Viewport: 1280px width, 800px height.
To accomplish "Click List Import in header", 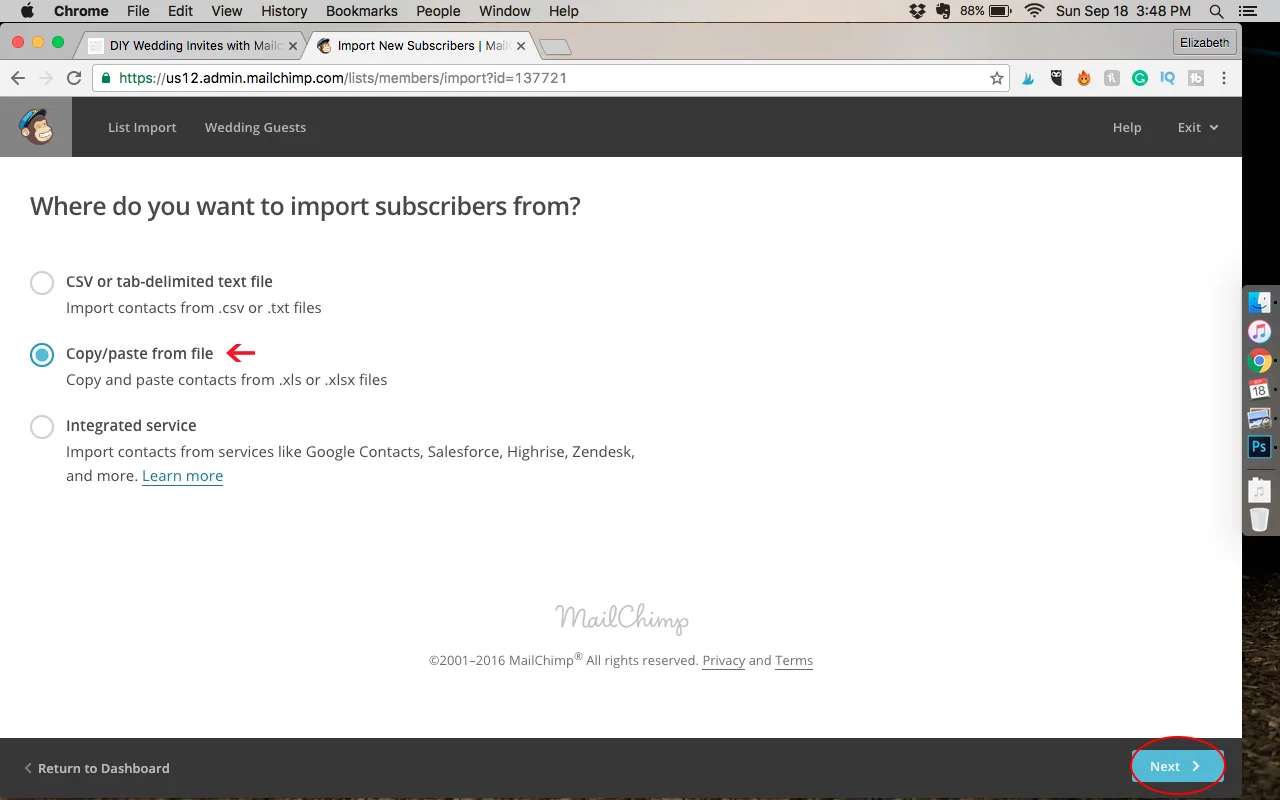I will [142, 127].
